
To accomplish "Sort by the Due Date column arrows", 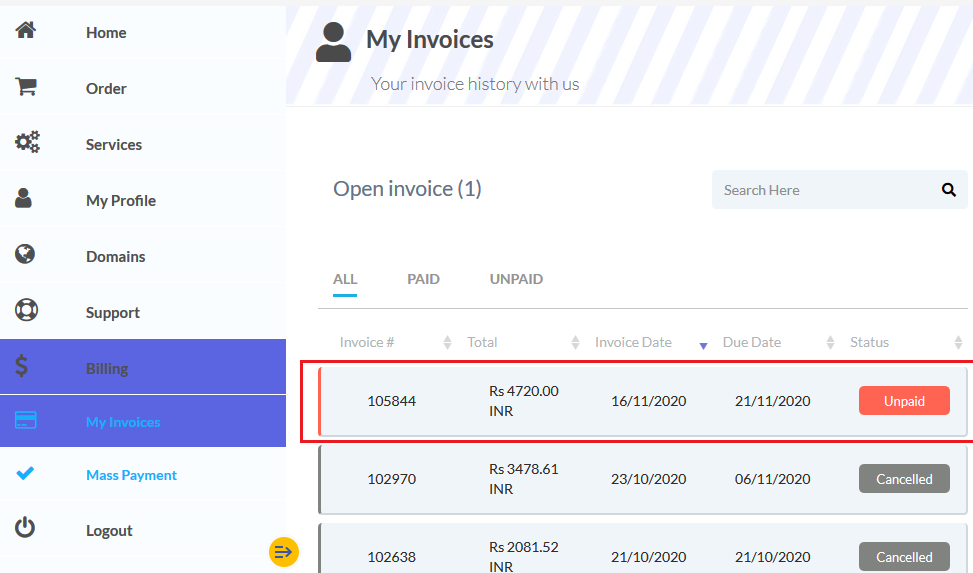I will click(x=830, y=342).
